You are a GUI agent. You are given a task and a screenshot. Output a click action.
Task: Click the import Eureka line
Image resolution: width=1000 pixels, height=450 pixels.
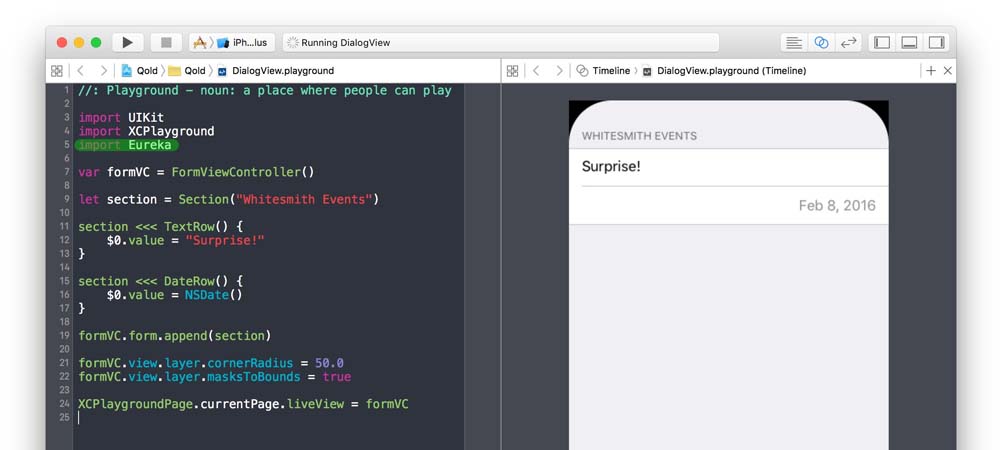(x=125, y=145)
